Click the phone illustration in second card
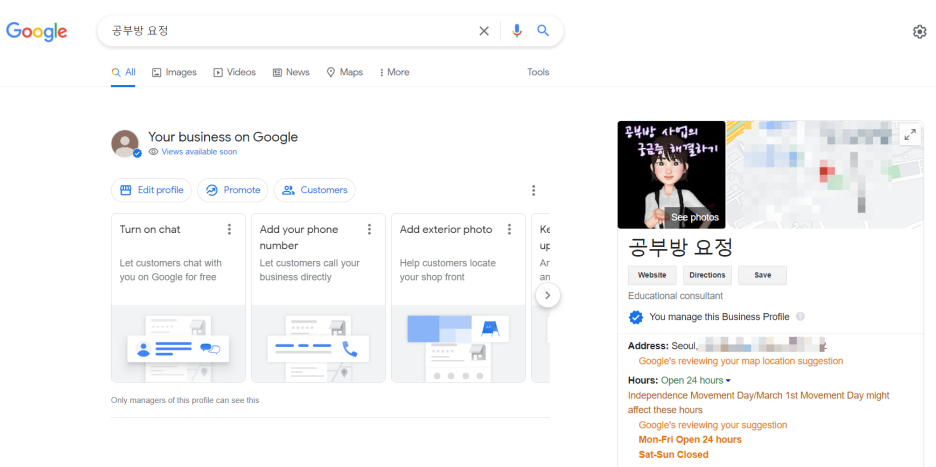This screenshot has width=936, height=467. [318, 344]
